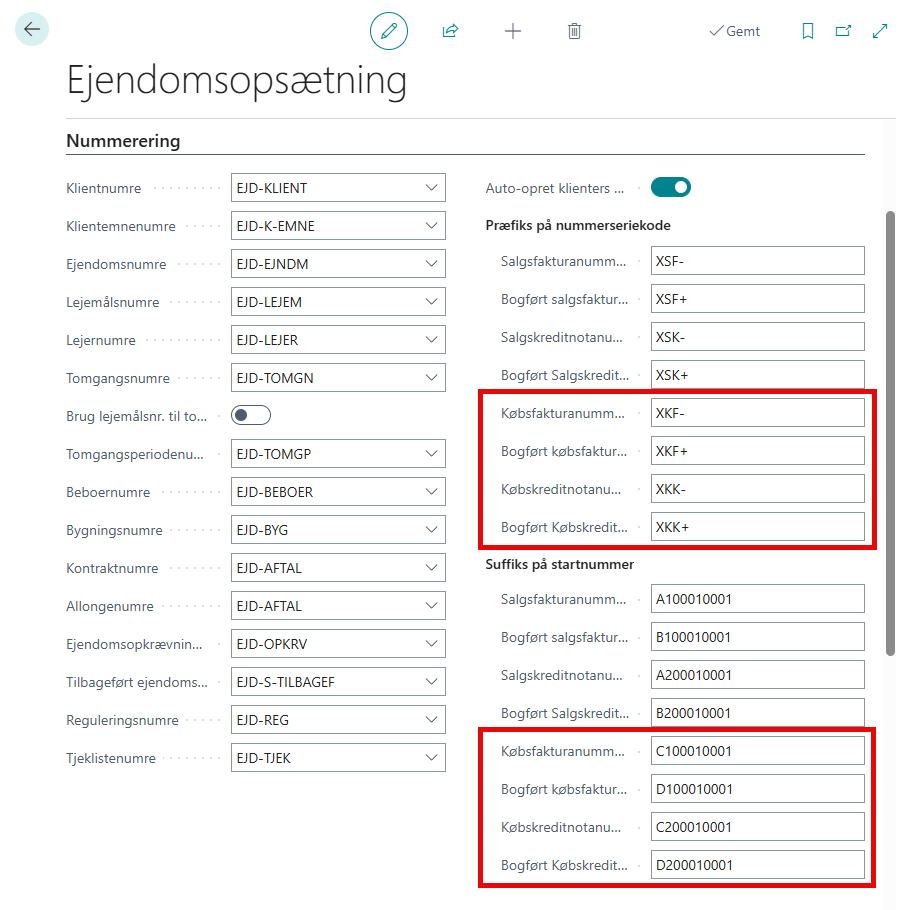Open the Allongenumre dropdown
Screen dimensions: 901x910
[431, 606]
